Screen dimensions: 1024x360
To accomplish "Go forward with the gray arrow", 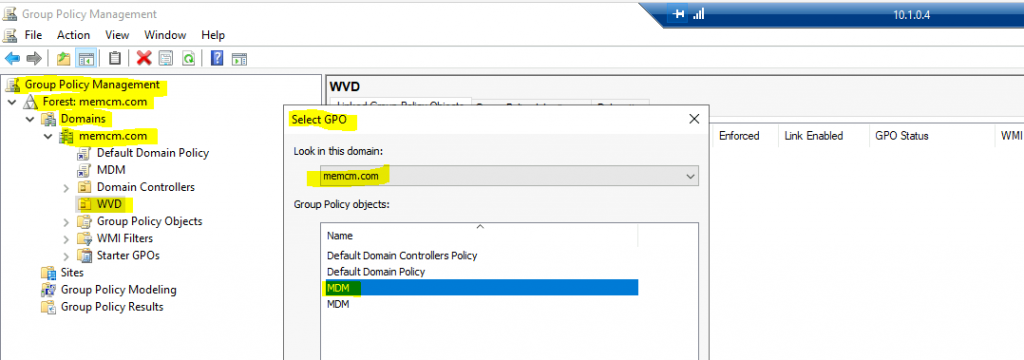I will pyautogui.click(x=33, y=59).
